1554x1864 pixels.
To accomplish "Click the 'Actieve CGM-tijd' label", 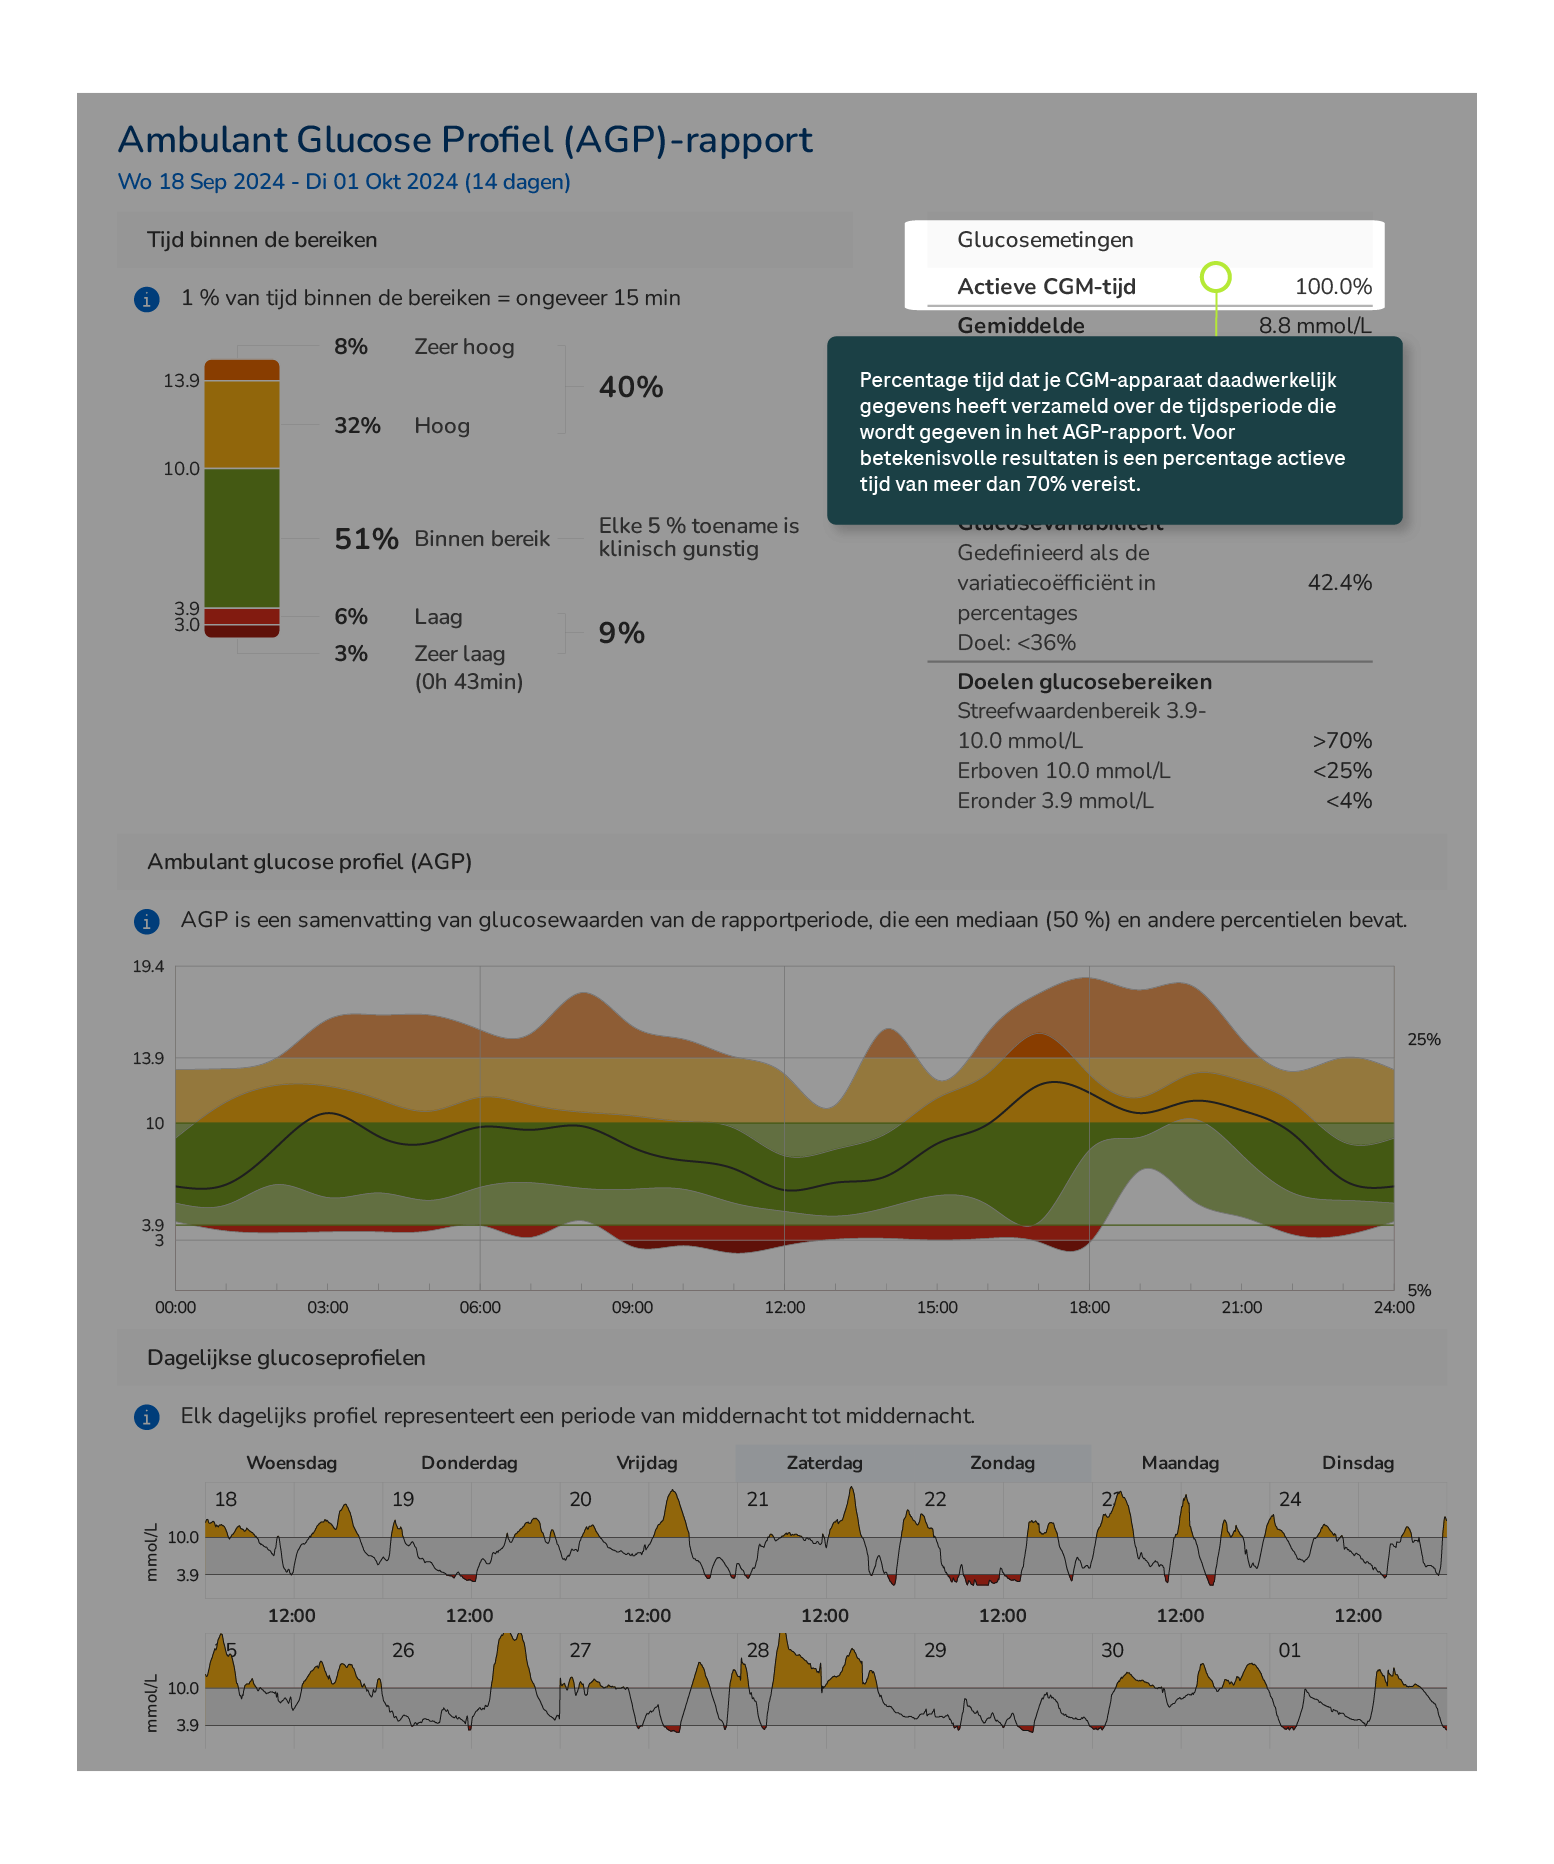I will (1046, 287).
